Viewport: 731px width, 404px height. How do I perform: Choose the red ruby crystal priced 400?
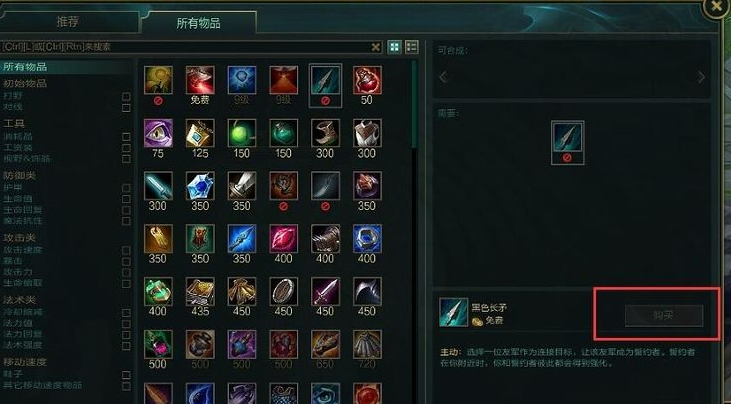283,239
